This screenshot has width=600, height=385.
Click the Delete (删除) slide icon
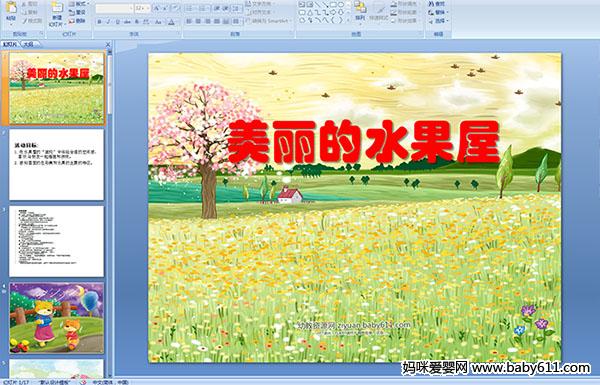click(x=77, y=21)
